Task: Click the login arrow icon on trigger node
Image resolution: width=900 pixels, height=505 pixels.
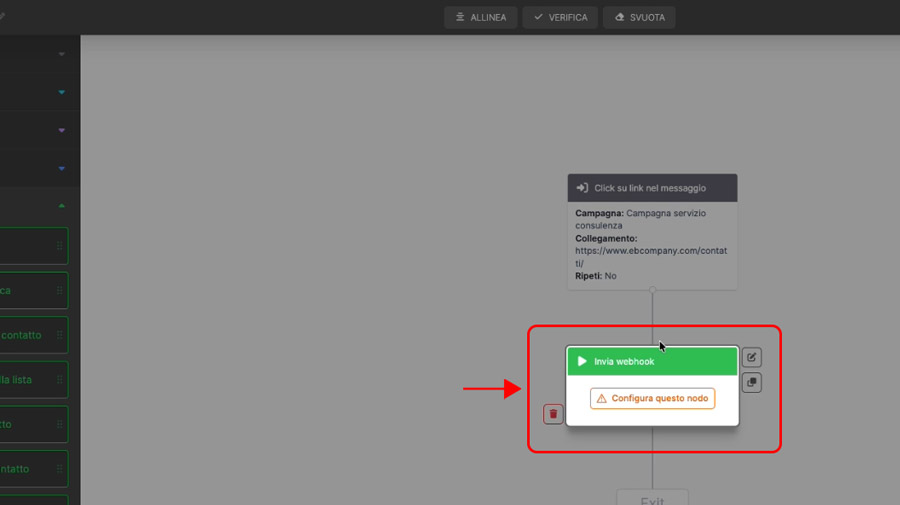Action: coord(582,188)
